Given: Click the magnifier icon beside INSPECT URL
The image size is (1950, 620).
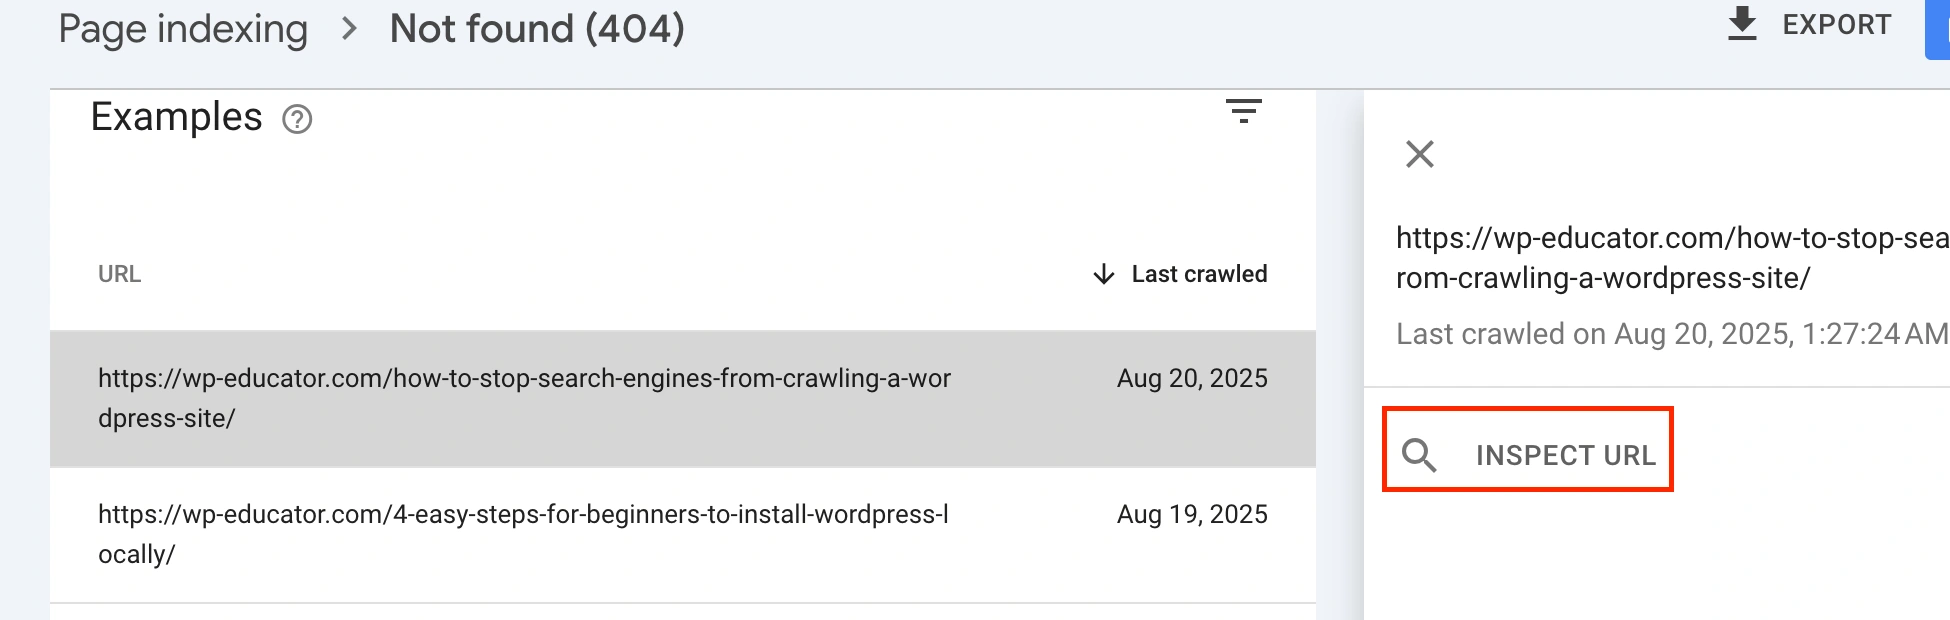Looking at the screenshot, I should (x=1419, y=455).
